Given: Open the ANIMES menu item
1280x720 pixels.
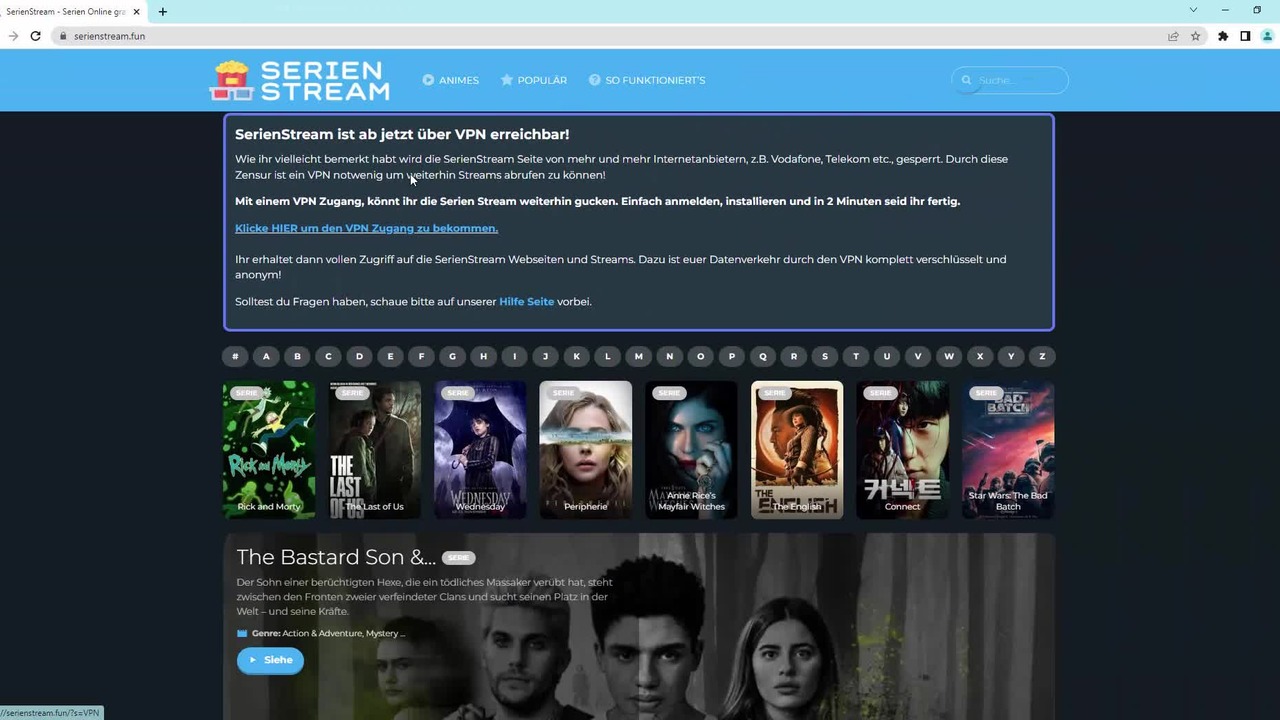Looking at the screenshot, I should tap(450, 80).
